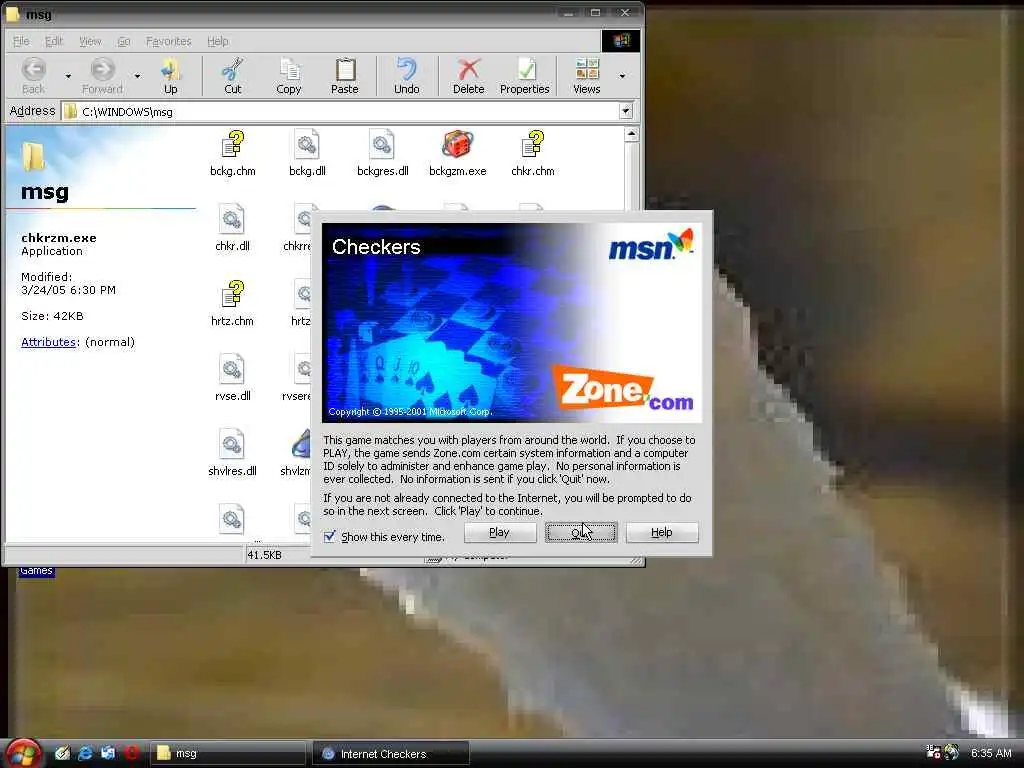Open the Edit menu

click(54, 41)
